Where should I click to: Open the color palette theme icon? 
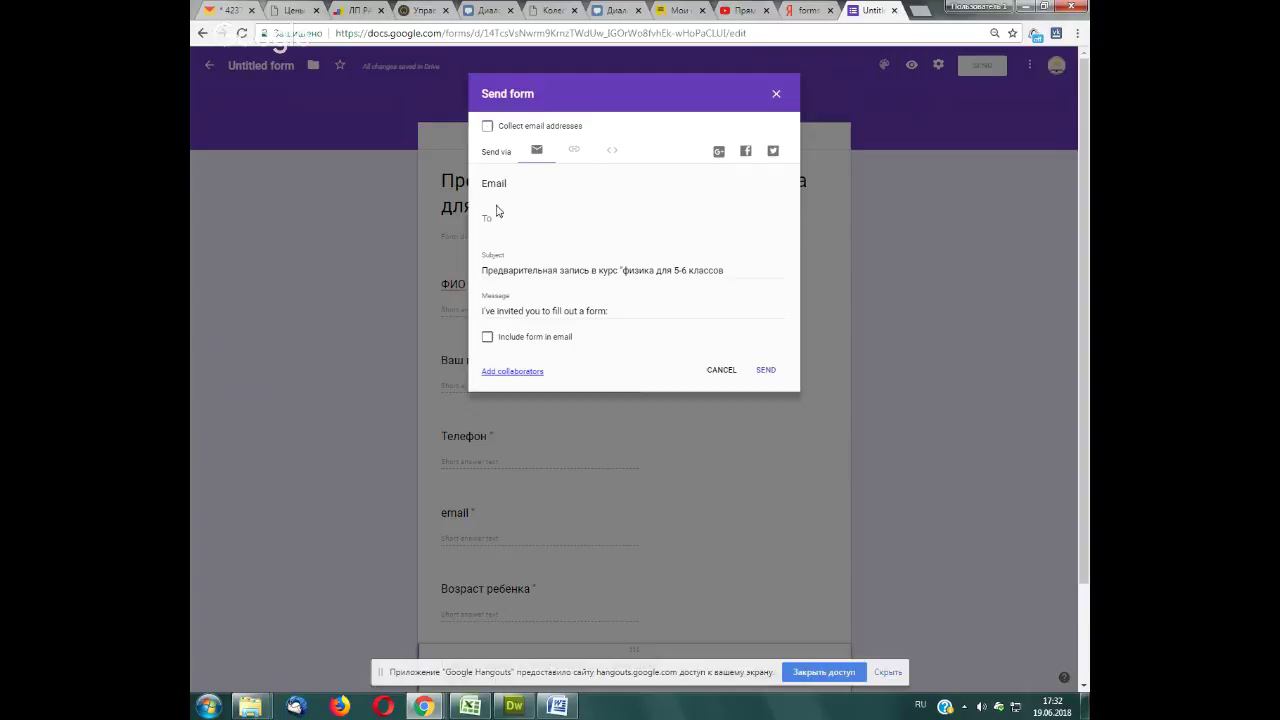click(x=884, y=65)
